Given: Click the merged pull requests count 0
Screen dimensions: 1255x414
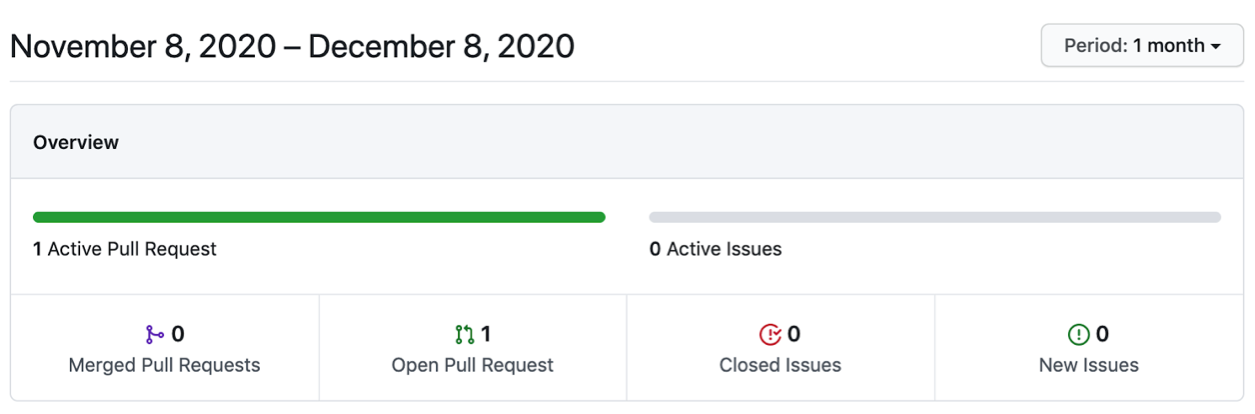Looking at the screenshot, I should point(178,334).
